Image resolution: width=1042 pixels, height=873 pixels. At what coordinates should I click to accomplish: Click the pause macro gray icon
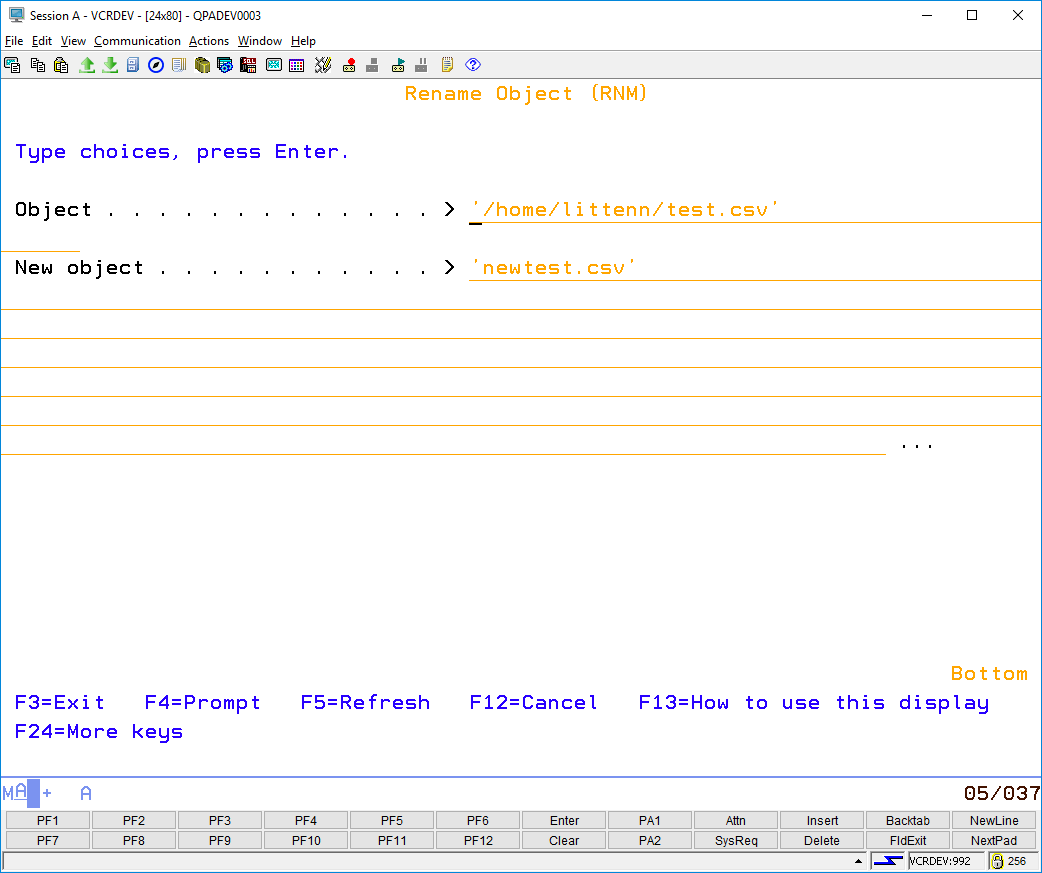421,65
